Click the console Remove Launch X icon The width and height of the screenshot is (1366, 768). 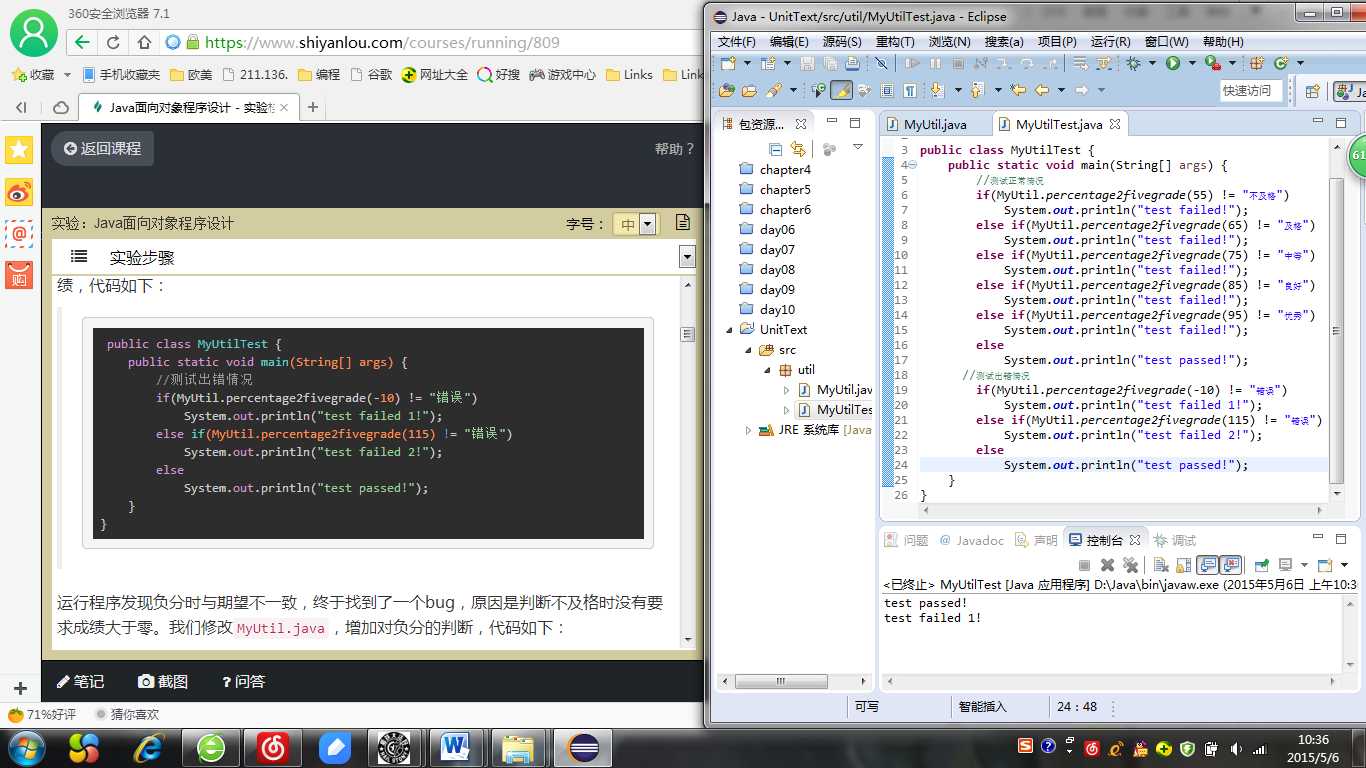pyautogui.click(x=1108, y=565)
